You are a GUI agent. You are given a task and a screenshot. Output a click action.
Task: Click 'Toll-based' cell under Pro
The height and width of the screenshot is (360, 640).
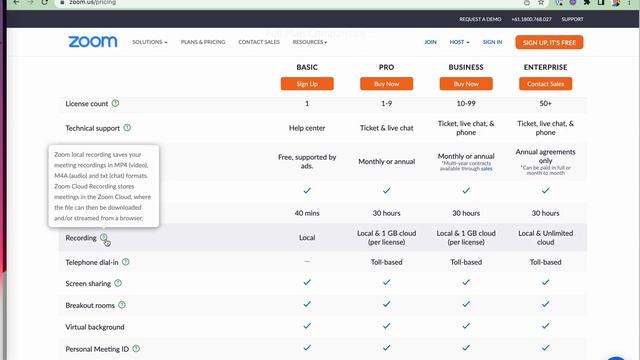pyautogui.click(x=387, y=262)
